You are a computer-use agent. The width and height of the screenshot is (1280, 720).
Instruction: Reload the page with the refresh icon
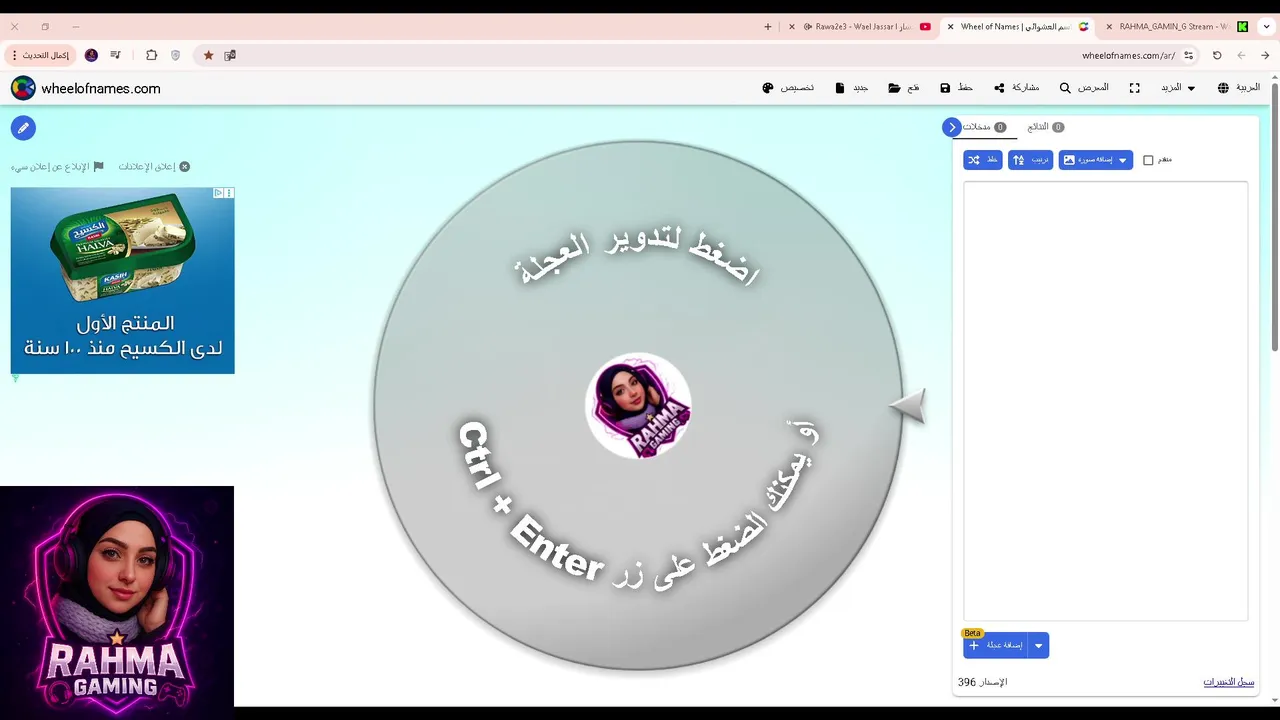(x=1217, y=55)
